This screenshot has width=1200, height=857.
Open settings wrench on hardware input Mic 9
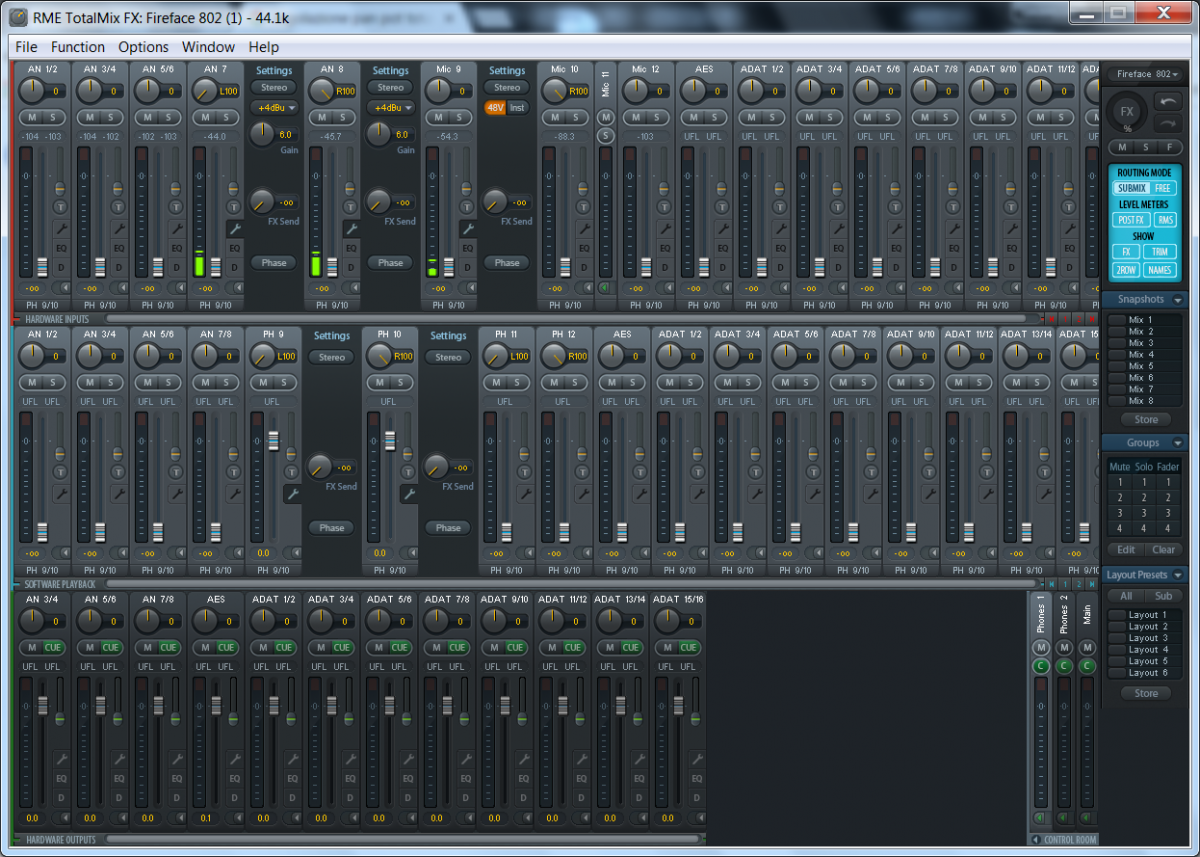pyautogui.click(x=467, y=228)
